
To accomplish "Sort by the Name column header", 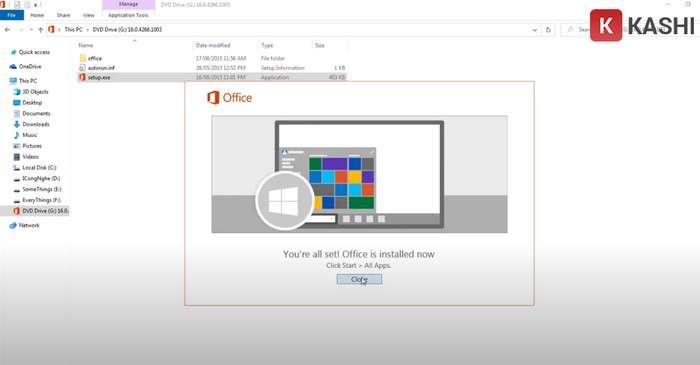I will click(x=86, y=45).
